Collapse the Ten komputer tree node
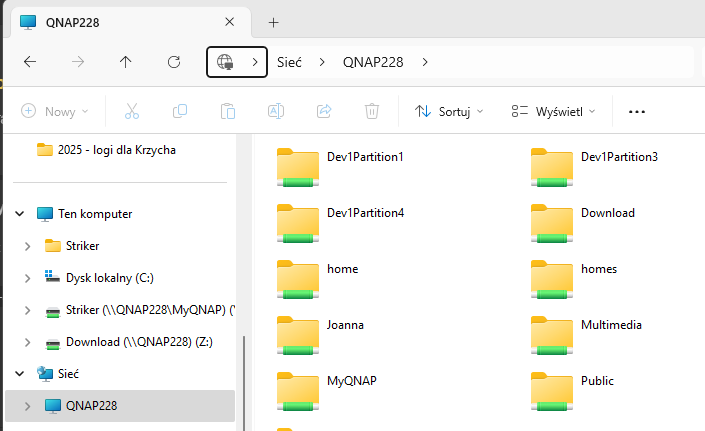 click(21, 214)
